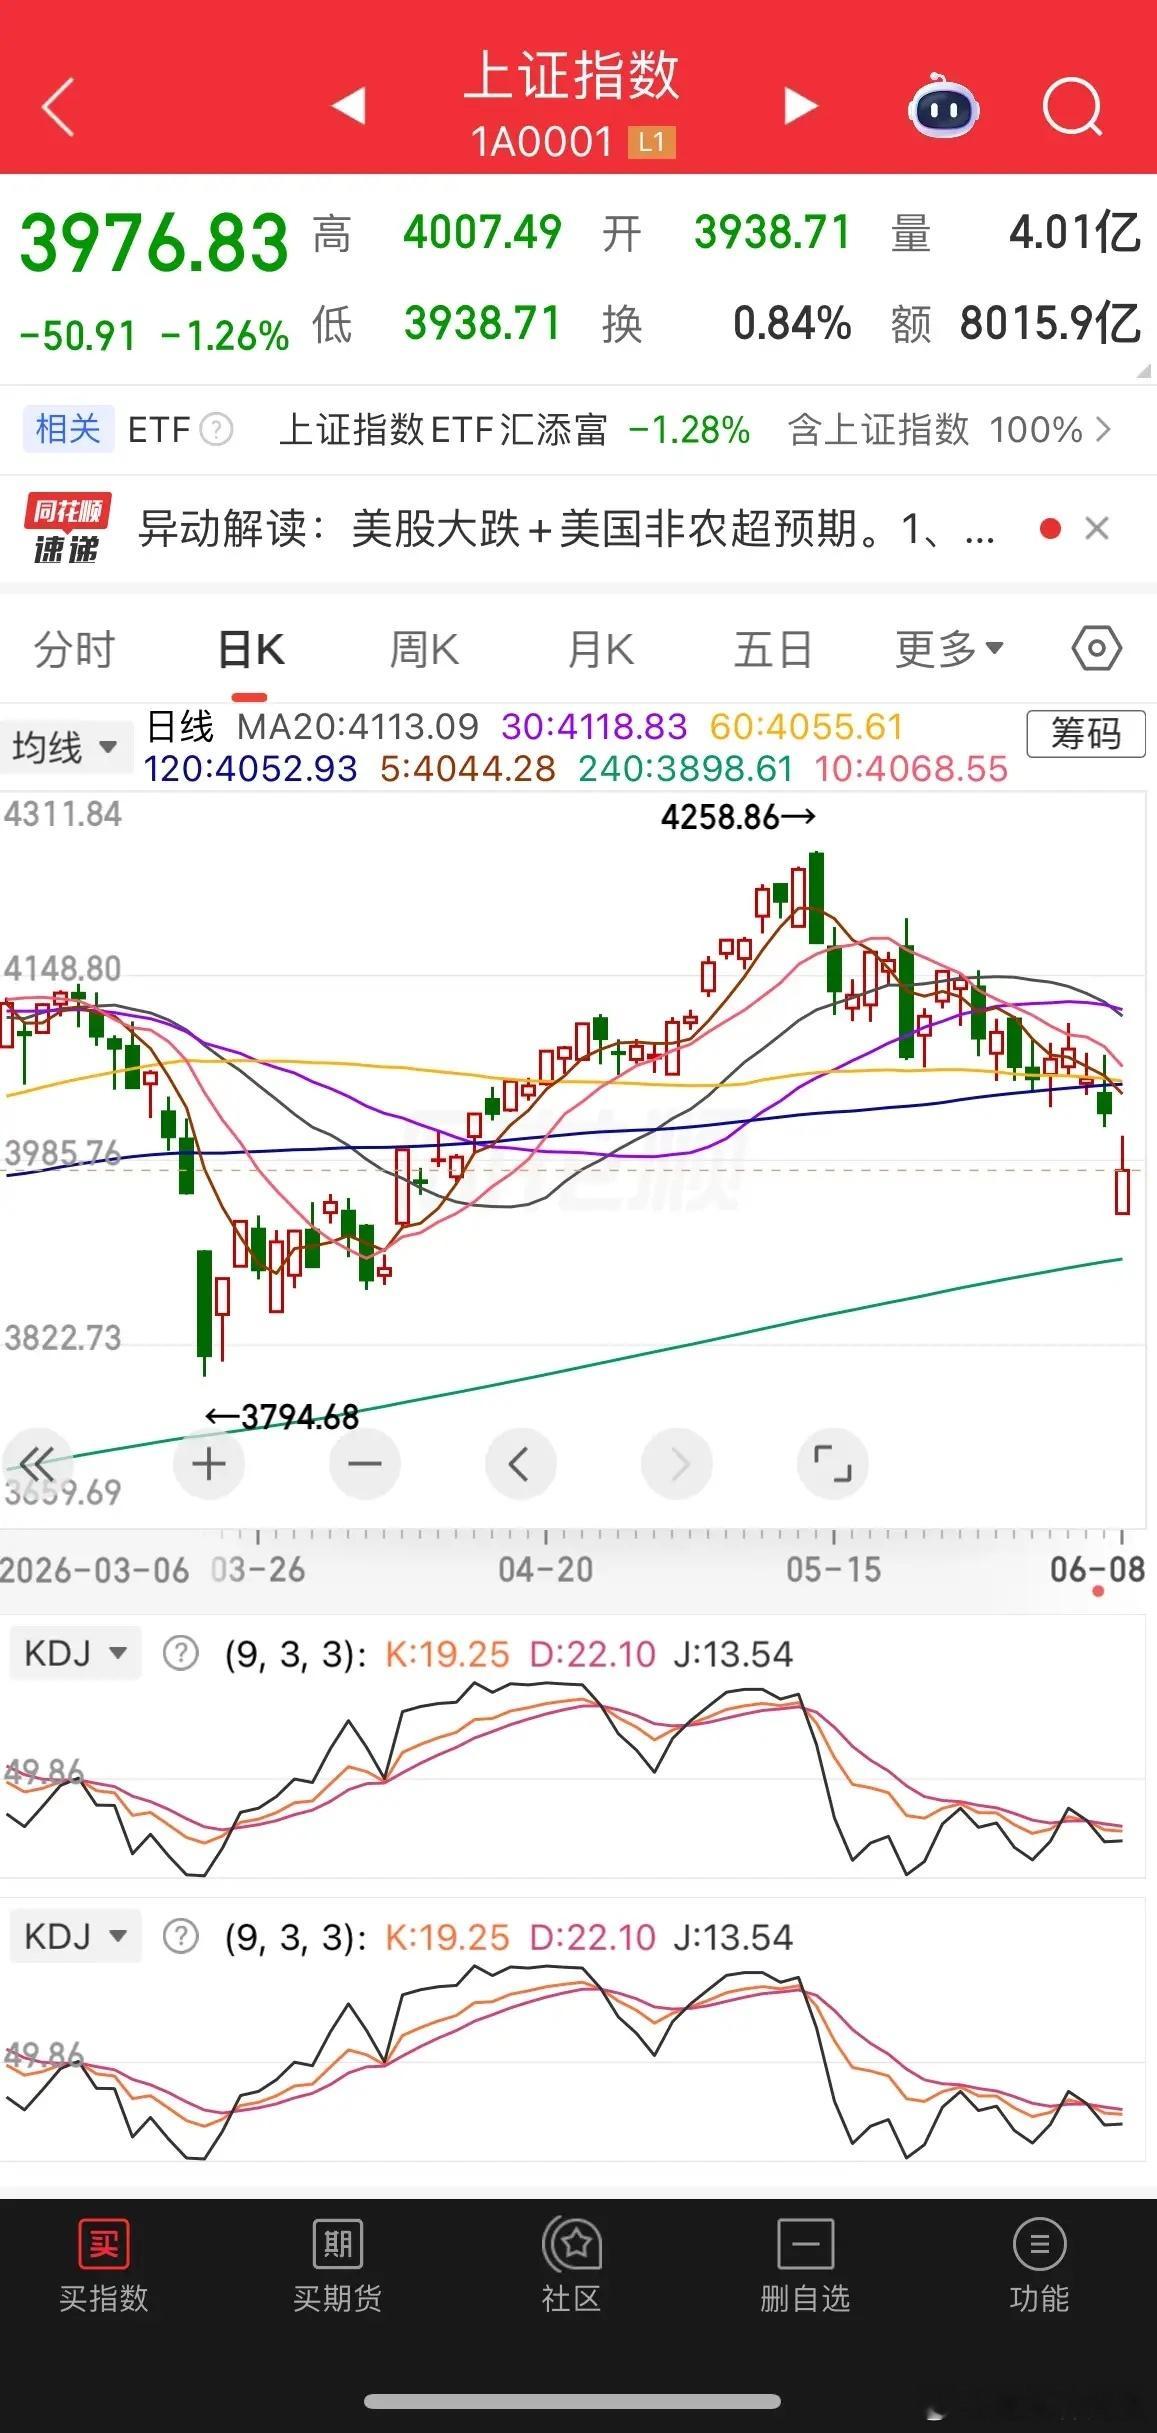This screenshot has height=2433, width=1157.
Task: Tap the 3794.68 low price label
Action: (282, 1417)
